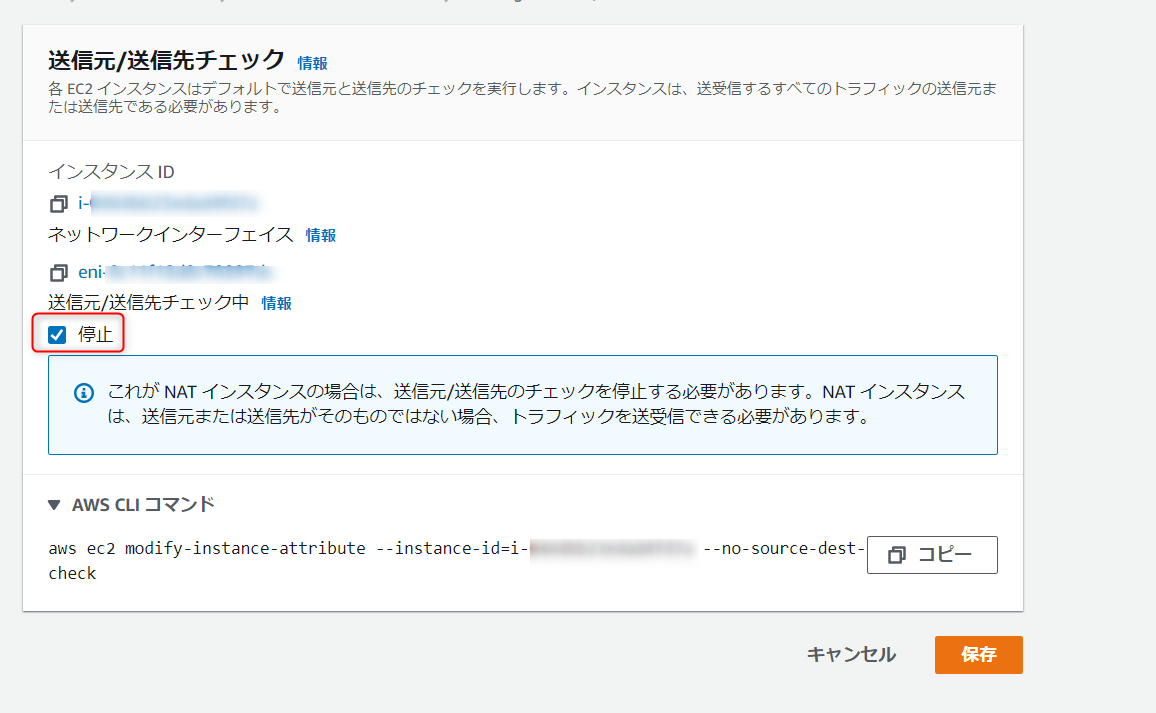Click the コピー button for CLI command
The image size is (1156, 713).
[x=932, y=554]
